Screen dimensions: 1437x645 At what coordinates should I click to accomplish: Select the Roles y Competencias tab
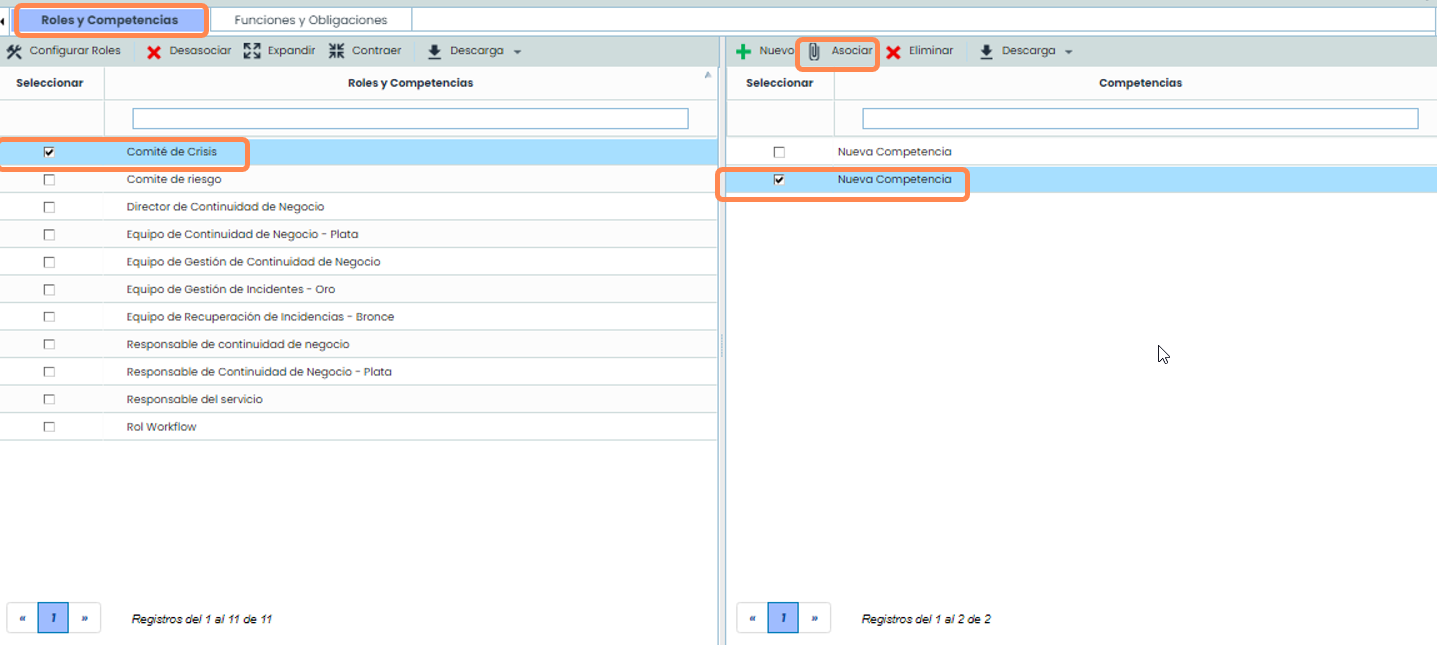coord(109,20)
